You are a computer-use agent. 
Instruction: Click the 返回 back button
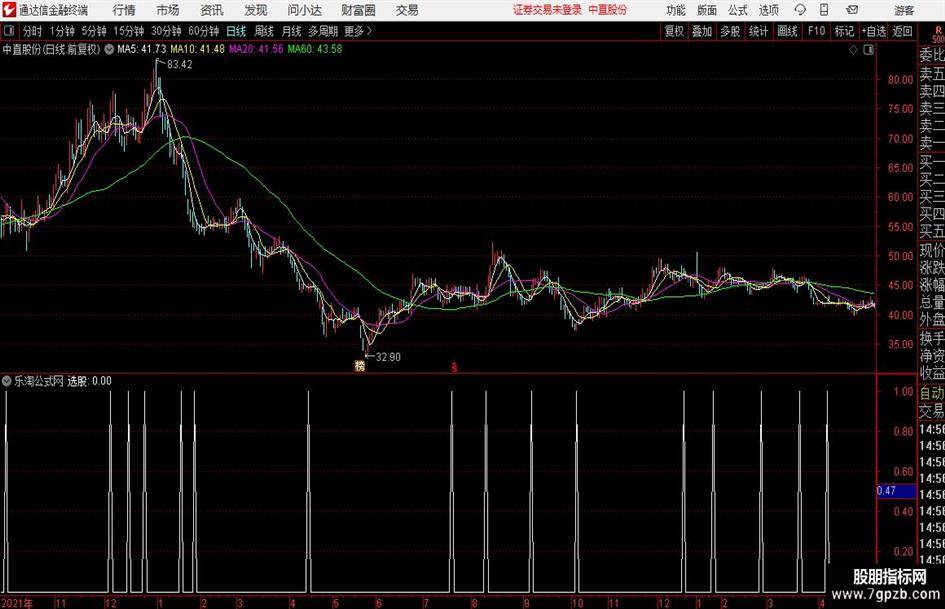[x=902, y=31]
